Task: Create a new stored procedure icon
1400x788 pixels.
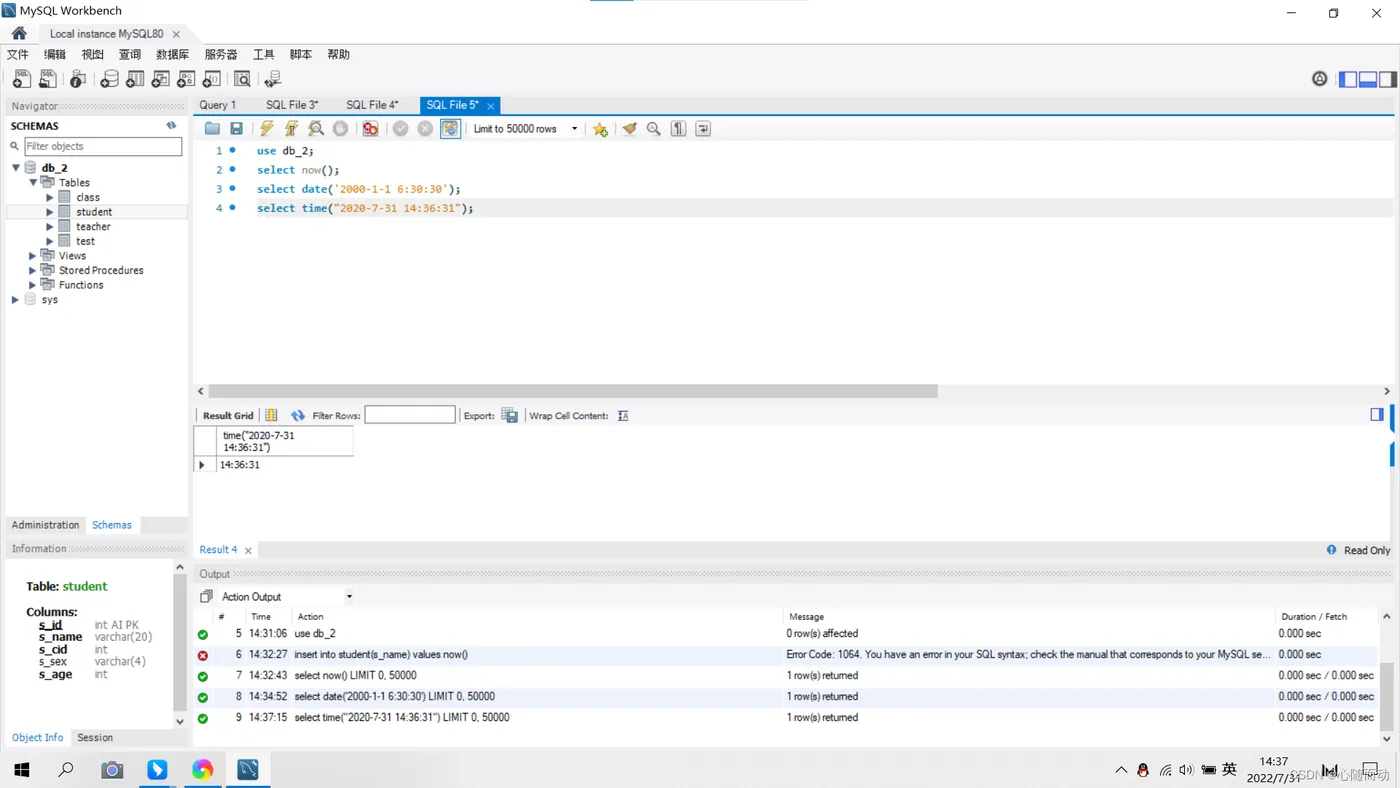Action: (186, 79)
